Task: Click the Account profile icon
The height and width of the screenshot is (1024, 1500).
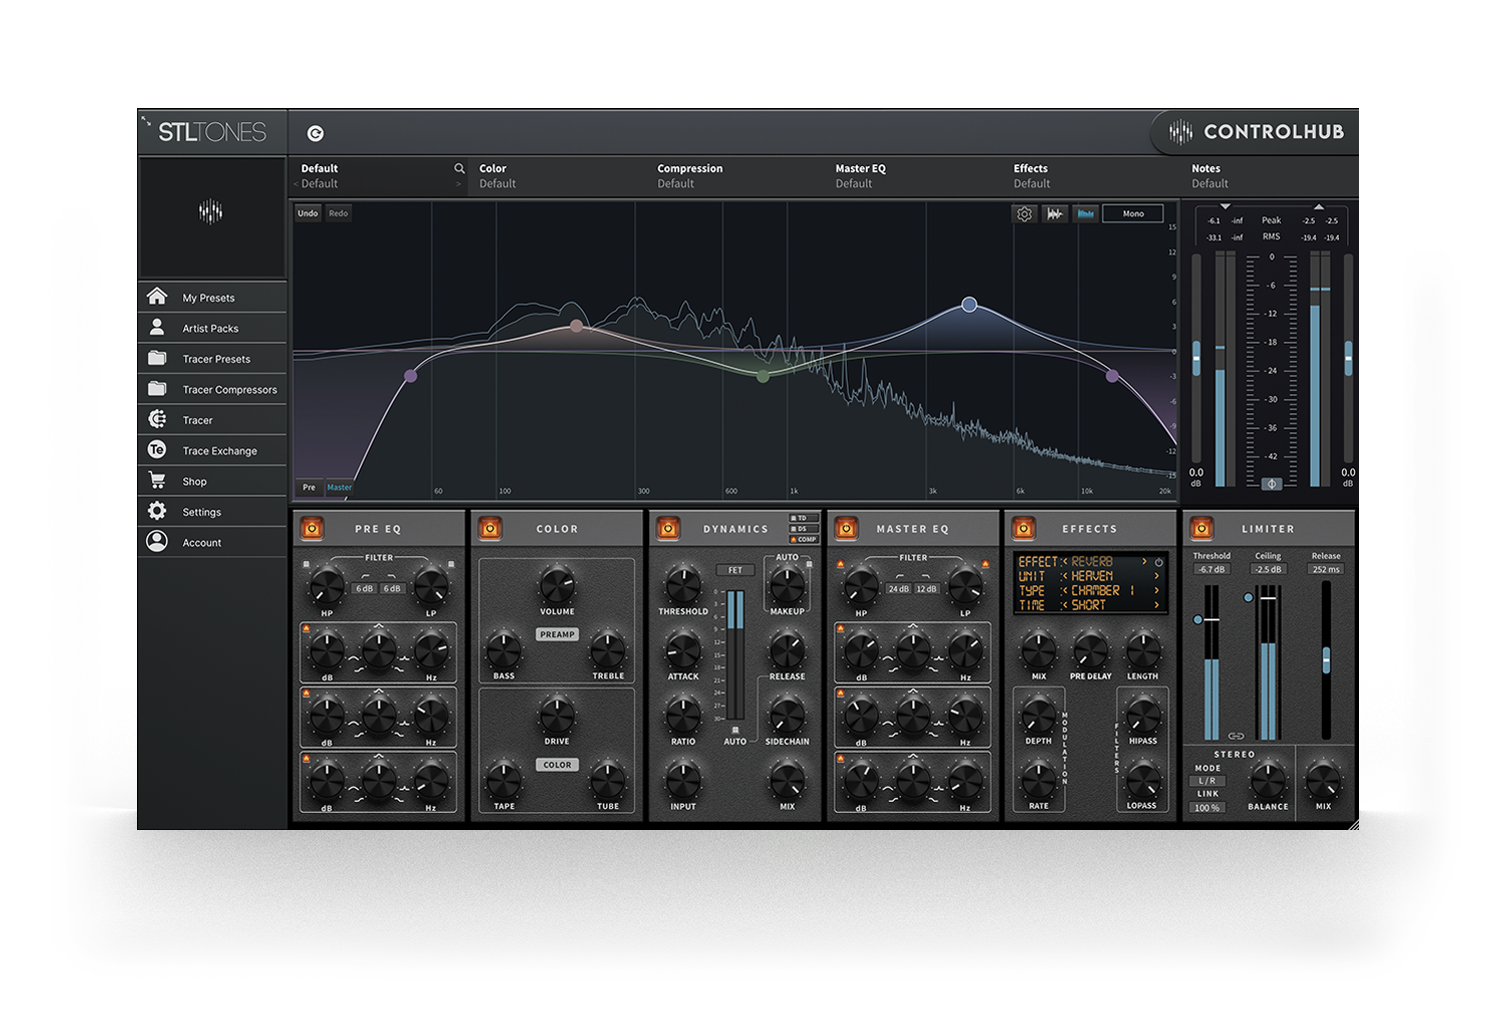Action: [x=157, y=541]
